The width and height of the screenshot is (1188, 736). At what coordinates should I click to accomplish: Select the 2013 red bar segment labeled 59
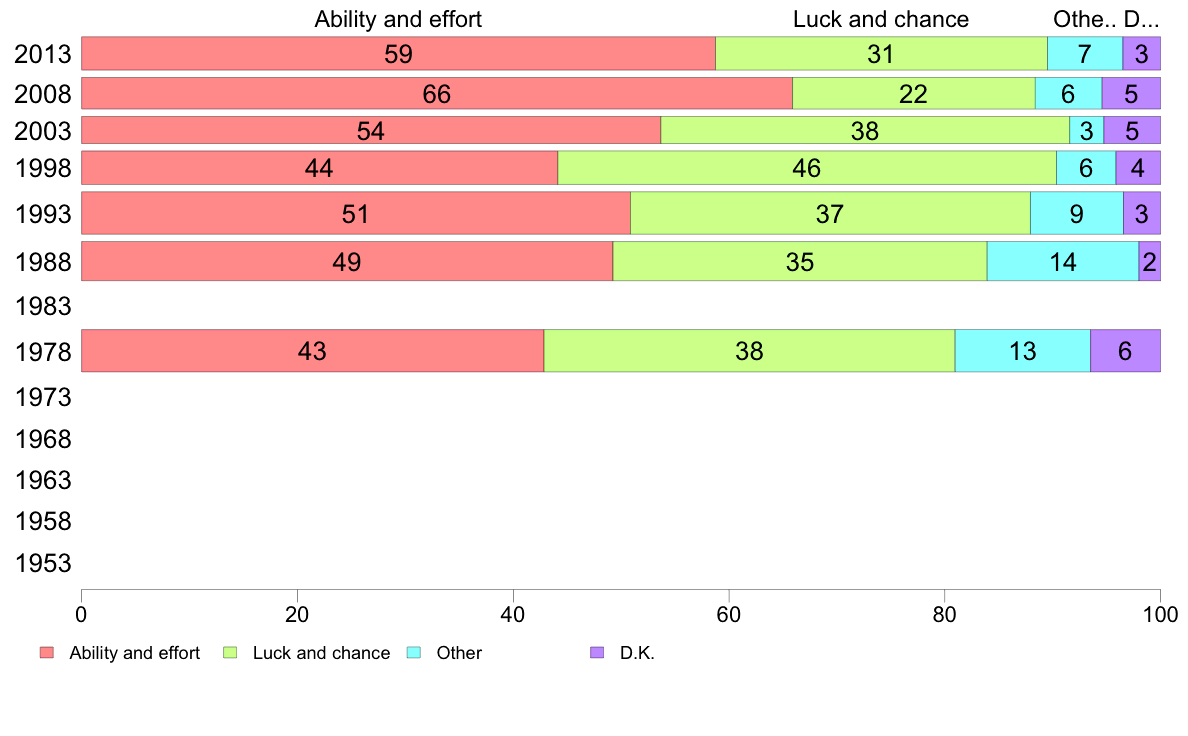399,54
